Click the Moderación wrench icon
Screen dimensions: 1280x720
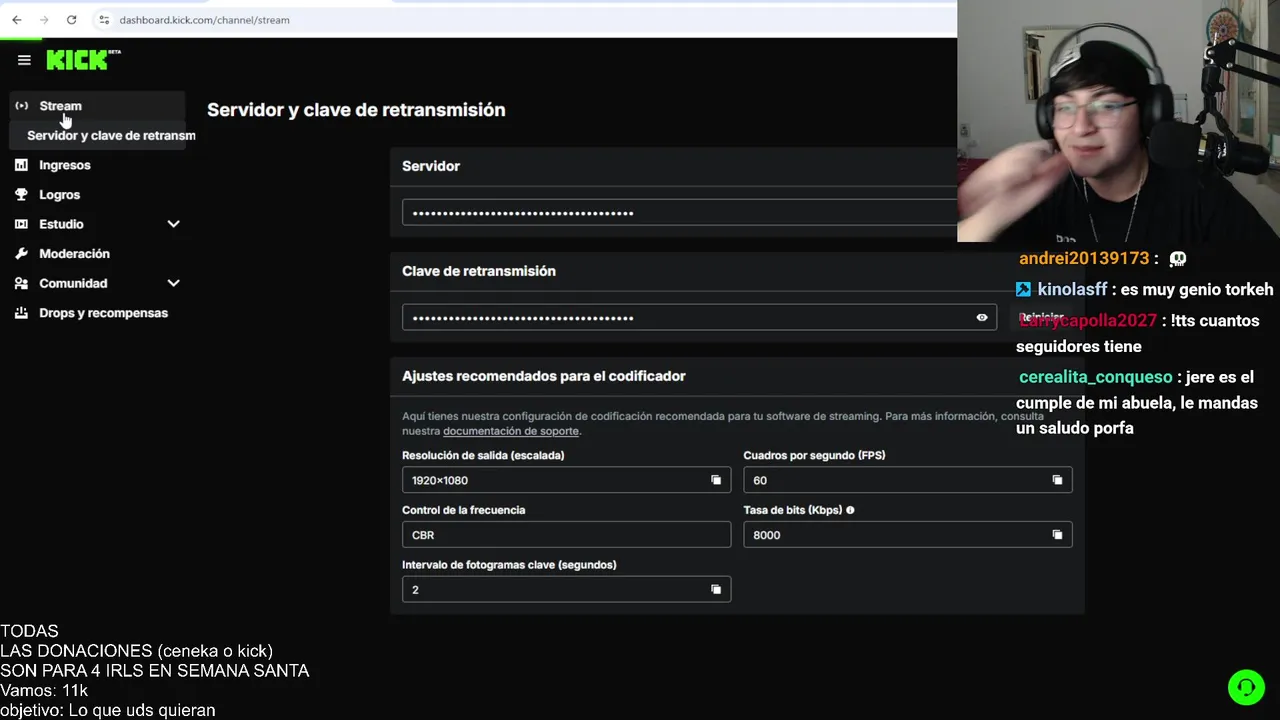(x=21, y=254)
